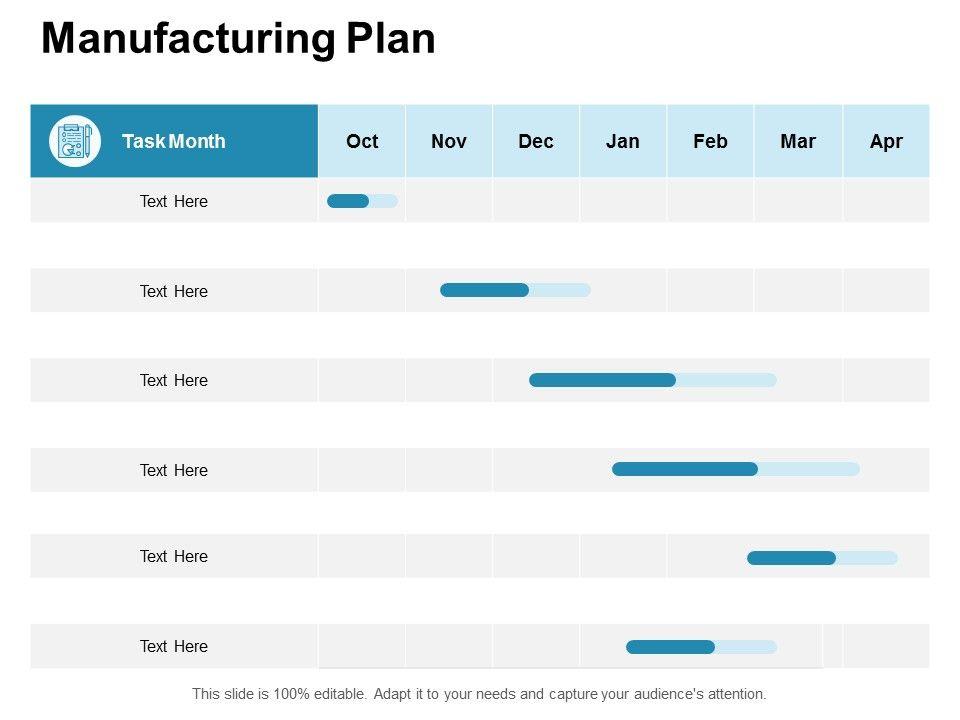The image size is (960, 720).
Task: Click the short progress bar under Oct
Action: pyautogui.click(x=361, y=201)
